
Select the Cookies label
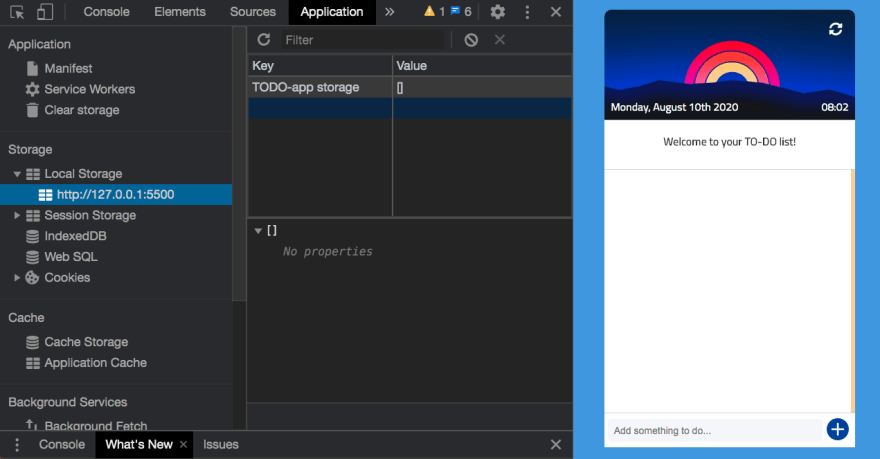[x=67, y=278]
